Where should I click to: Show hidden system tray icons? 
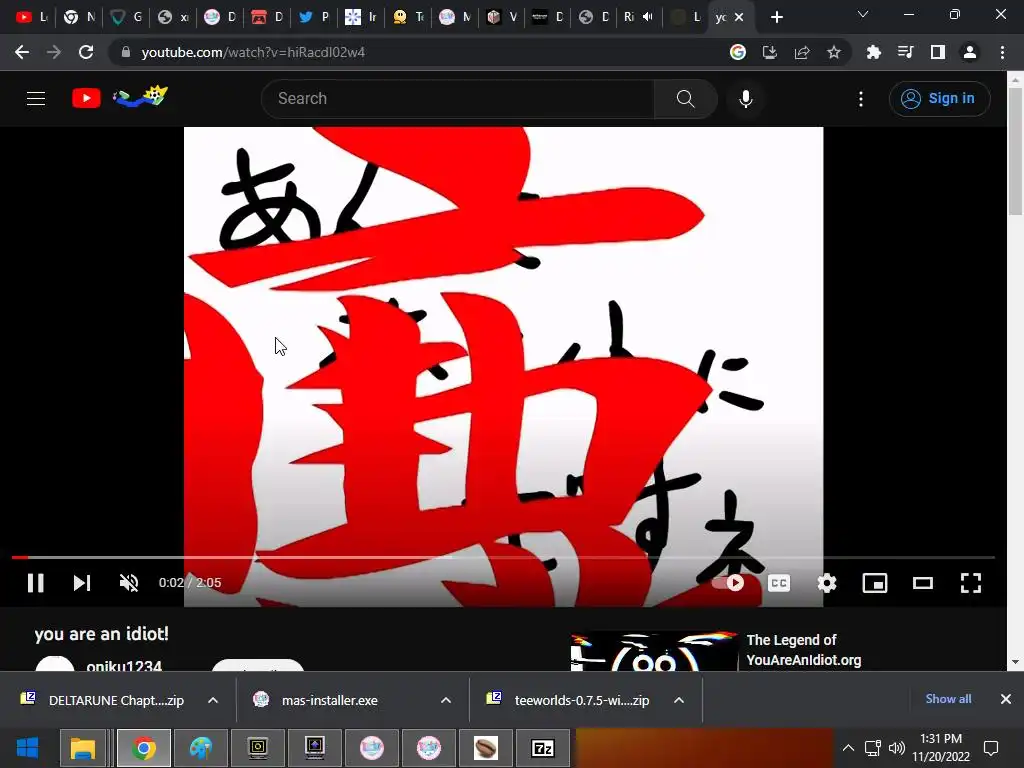pos(848,748)
